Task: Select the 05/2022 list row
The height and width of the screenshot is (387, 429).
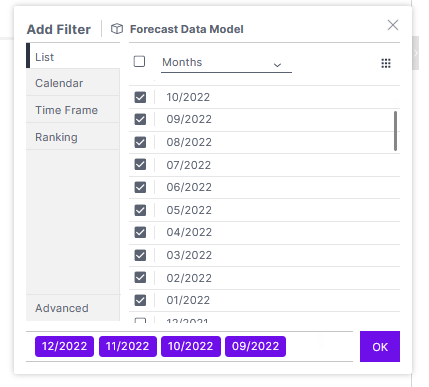Action: coord(264,210)
